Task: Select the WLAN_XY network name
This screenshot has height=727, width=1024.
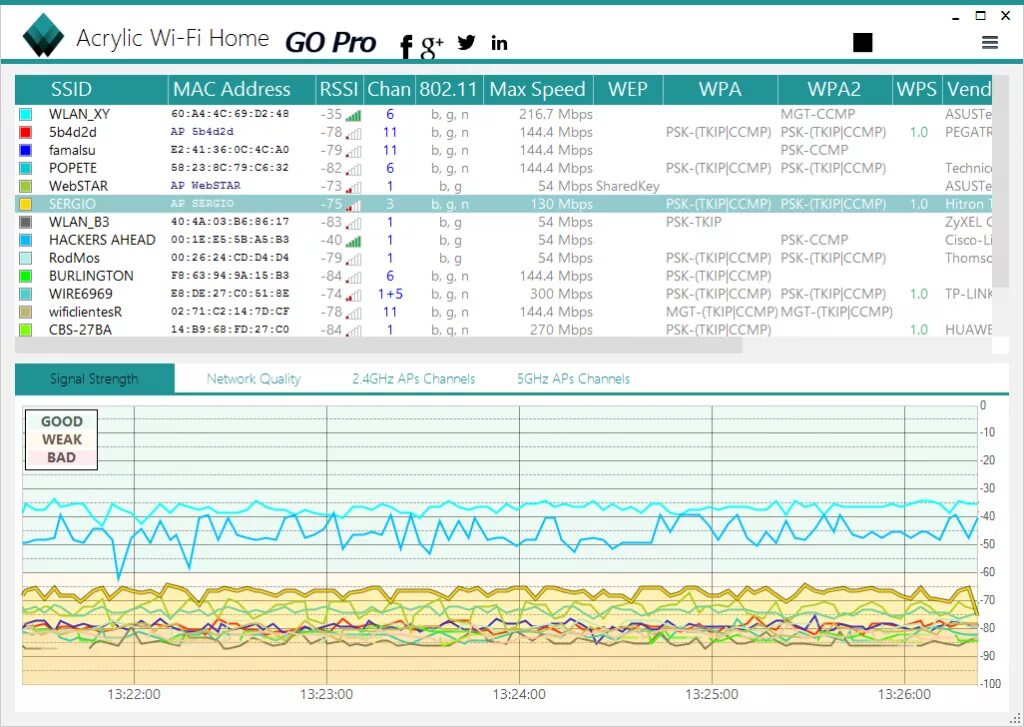Action: [x=80, y=114]
